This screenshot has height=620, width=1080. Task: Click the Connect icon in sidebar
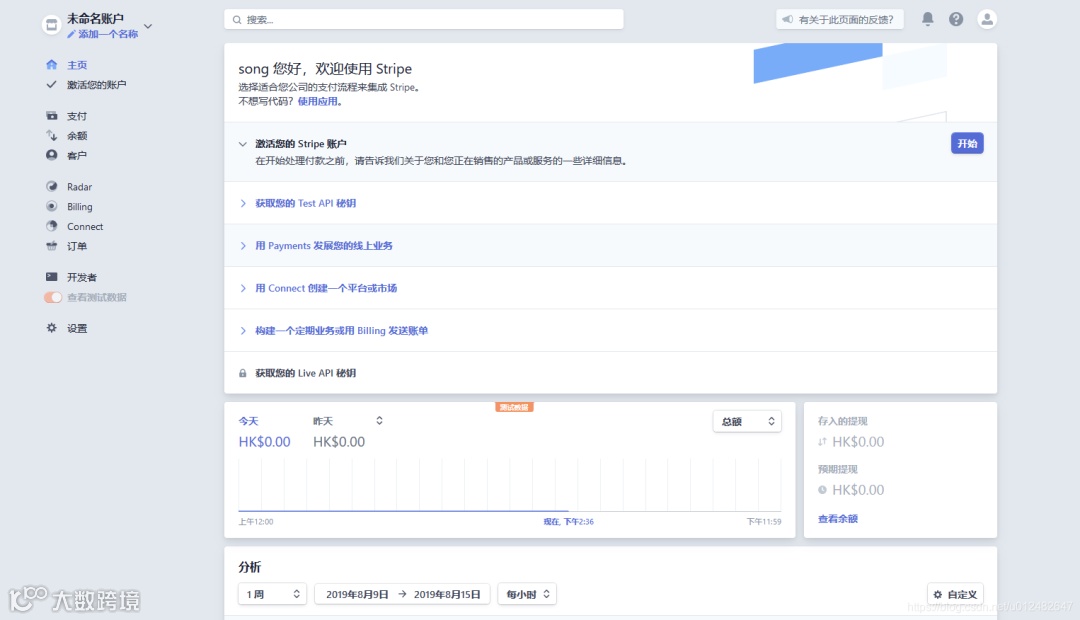pos(52,226)
